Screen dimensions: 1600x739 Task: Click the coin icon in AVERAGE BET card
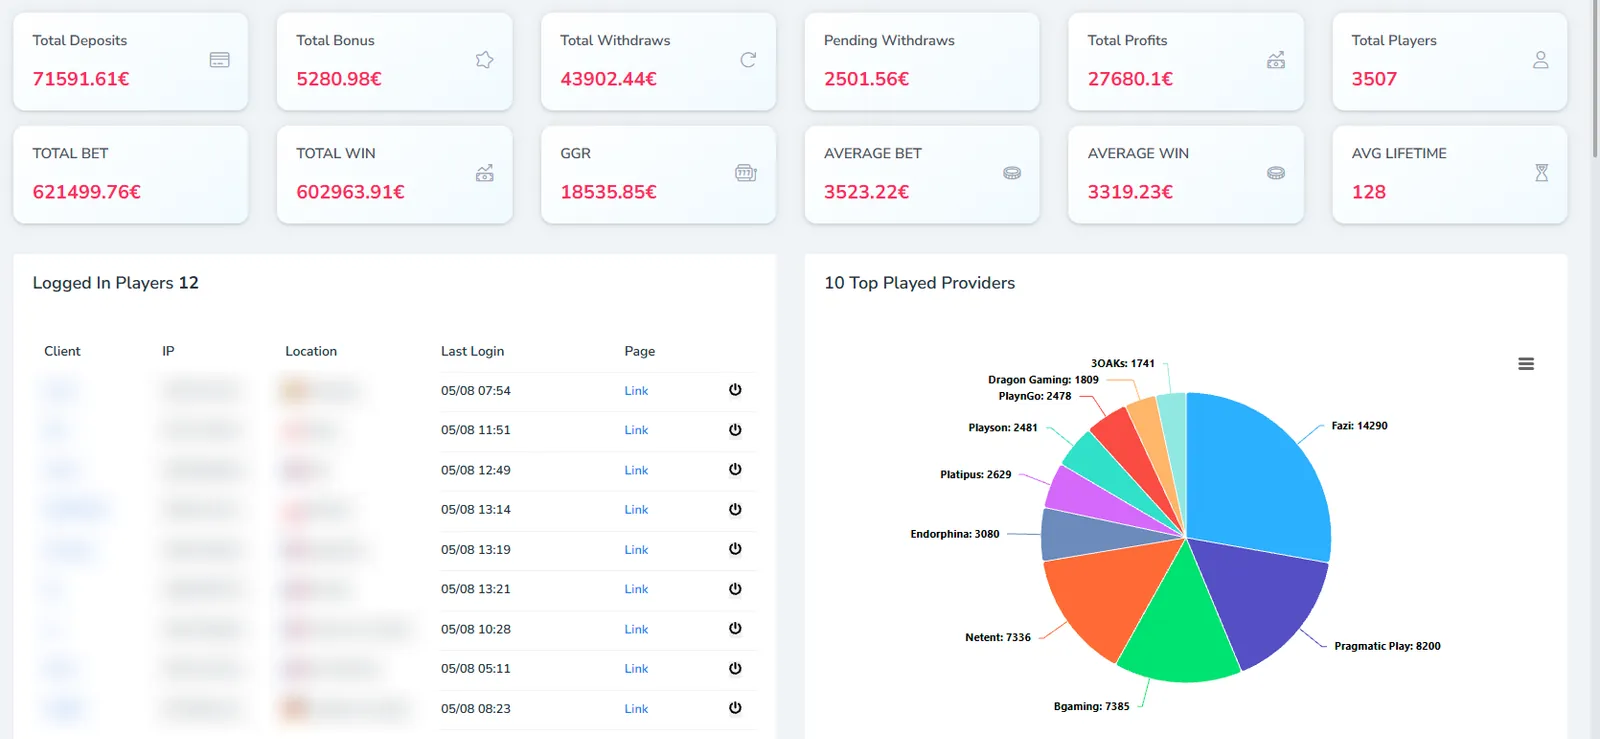(1012, 173)
